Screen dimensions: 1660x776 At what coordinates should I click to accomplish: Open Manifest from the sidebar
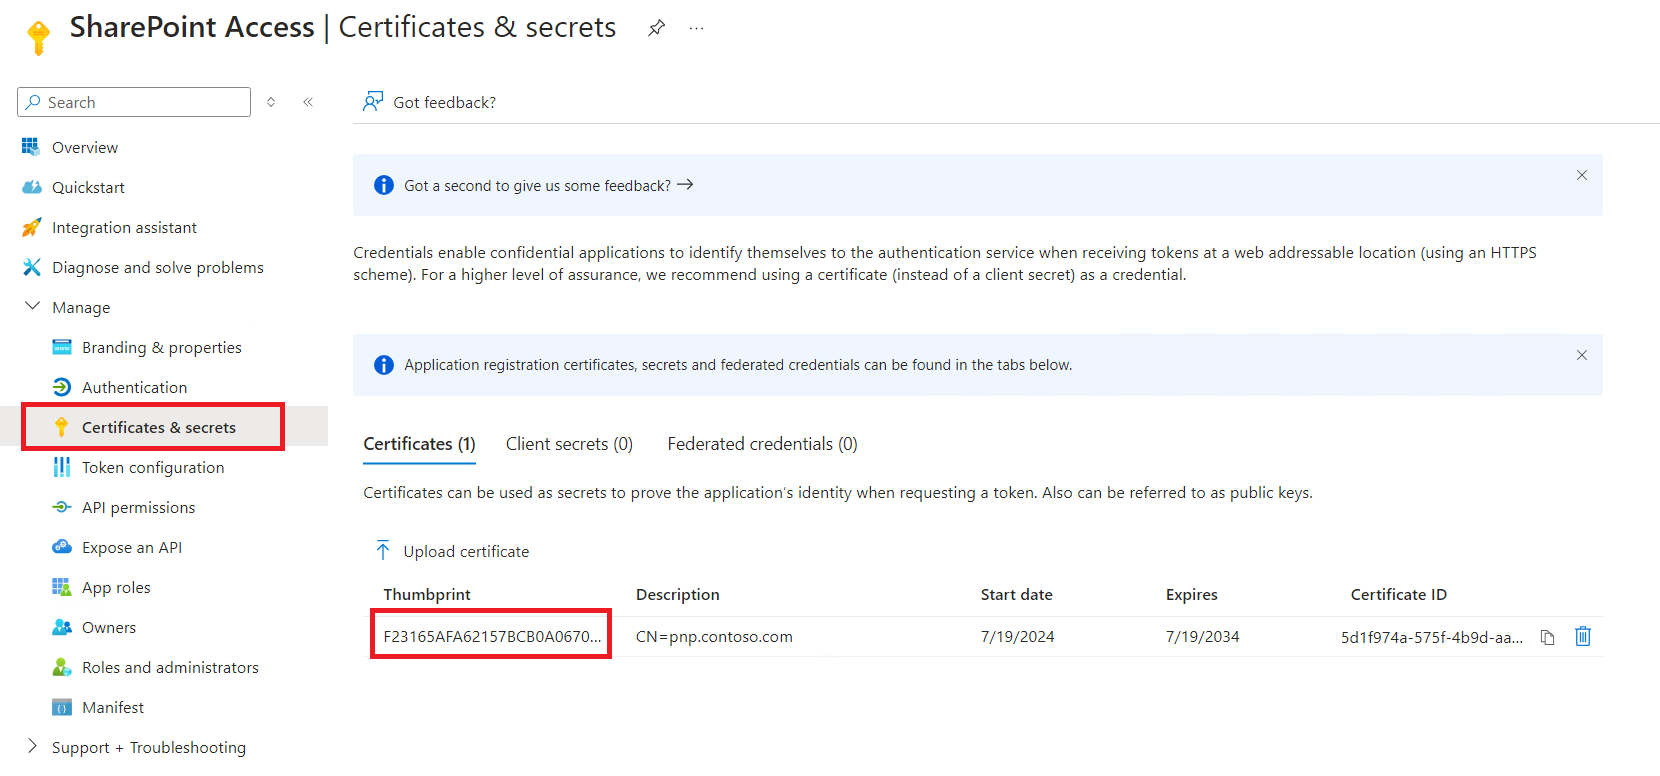pyautogui.click(x=112, y=707)
